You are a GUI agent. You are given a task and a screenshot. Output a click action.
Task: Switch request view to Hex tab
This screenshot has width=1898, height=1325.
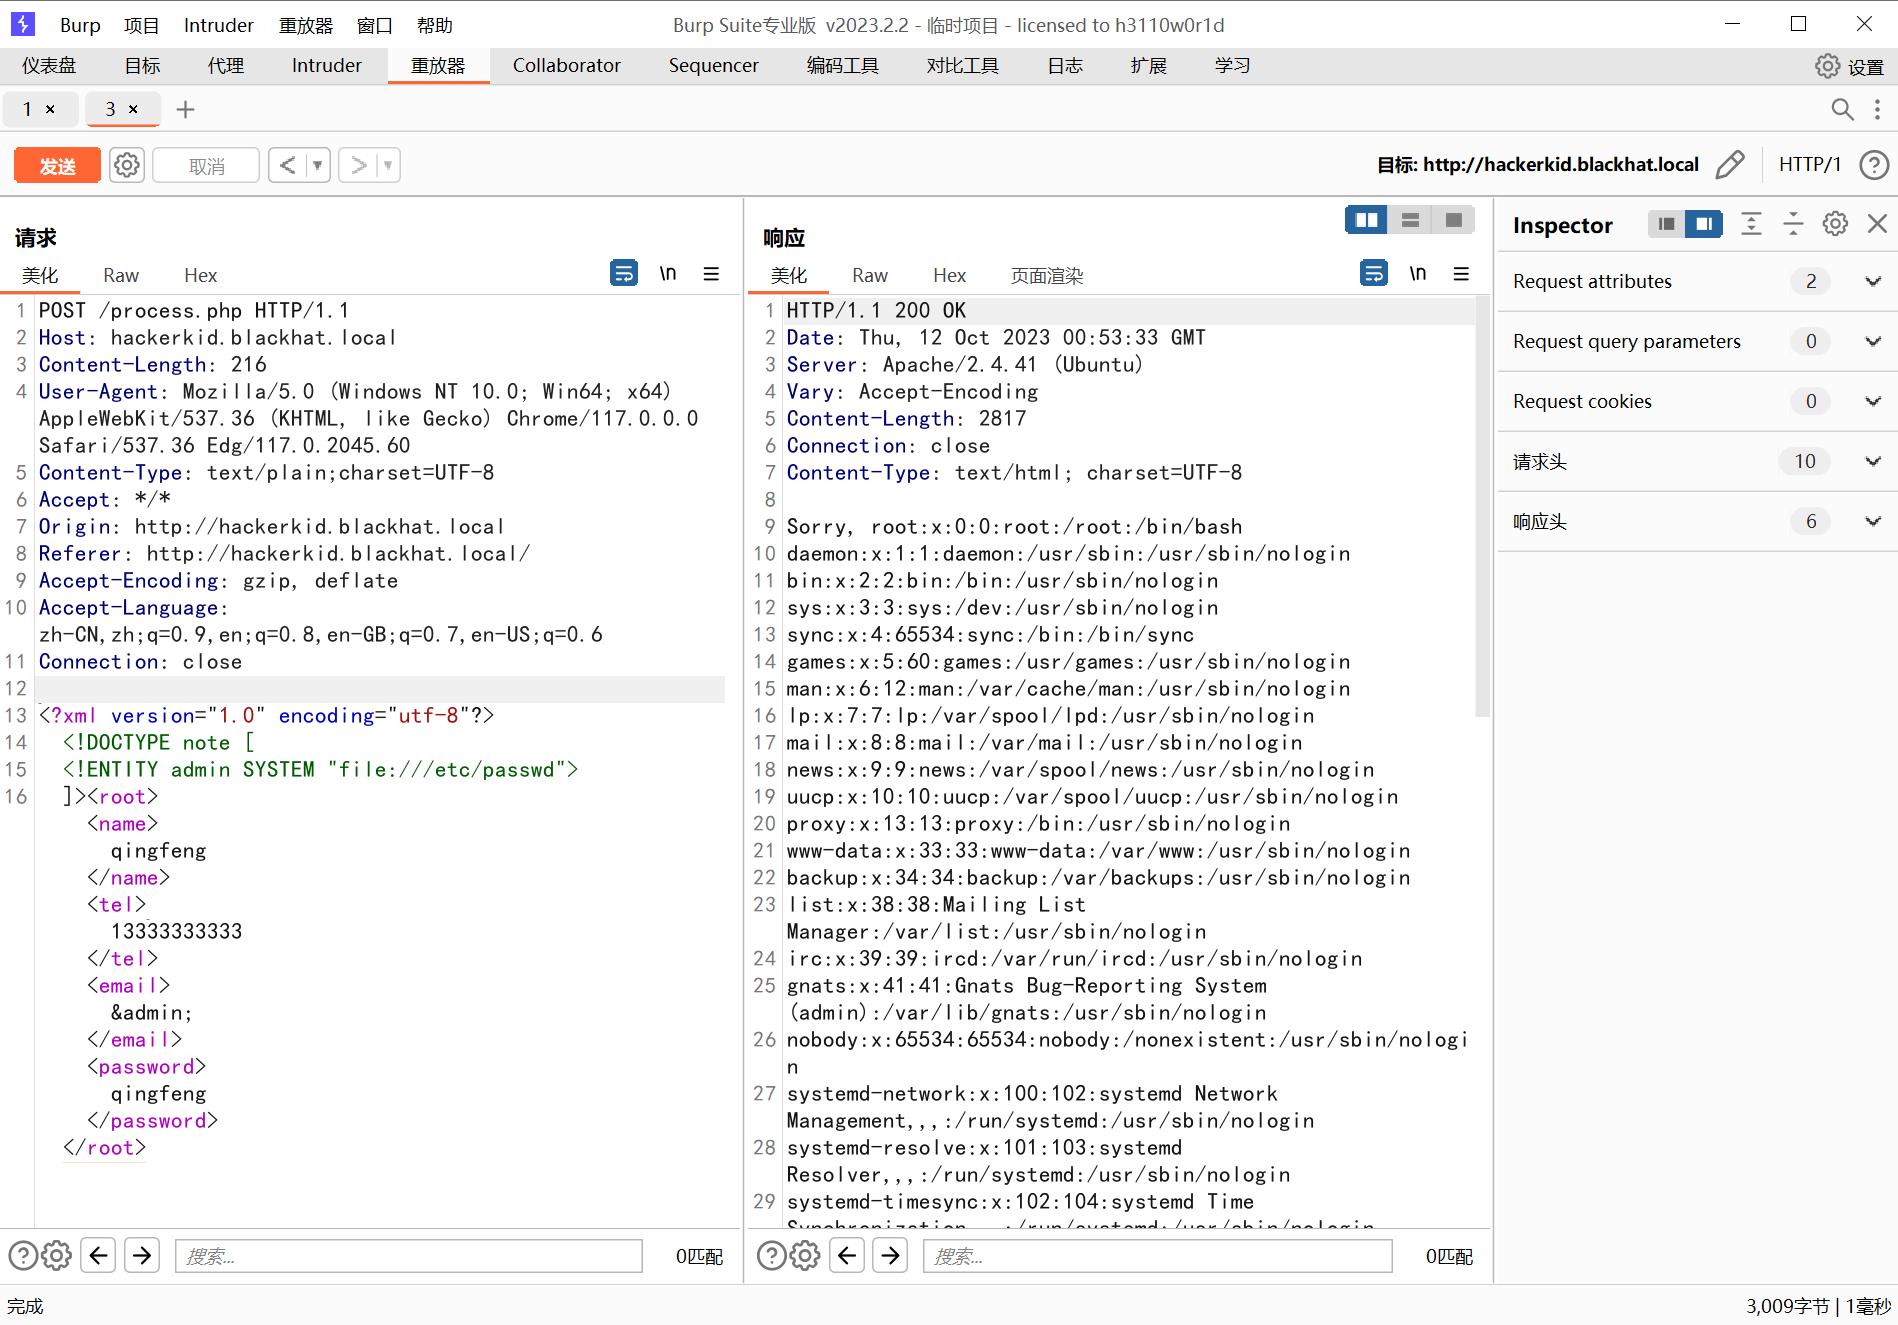click(x=200, y=275)
